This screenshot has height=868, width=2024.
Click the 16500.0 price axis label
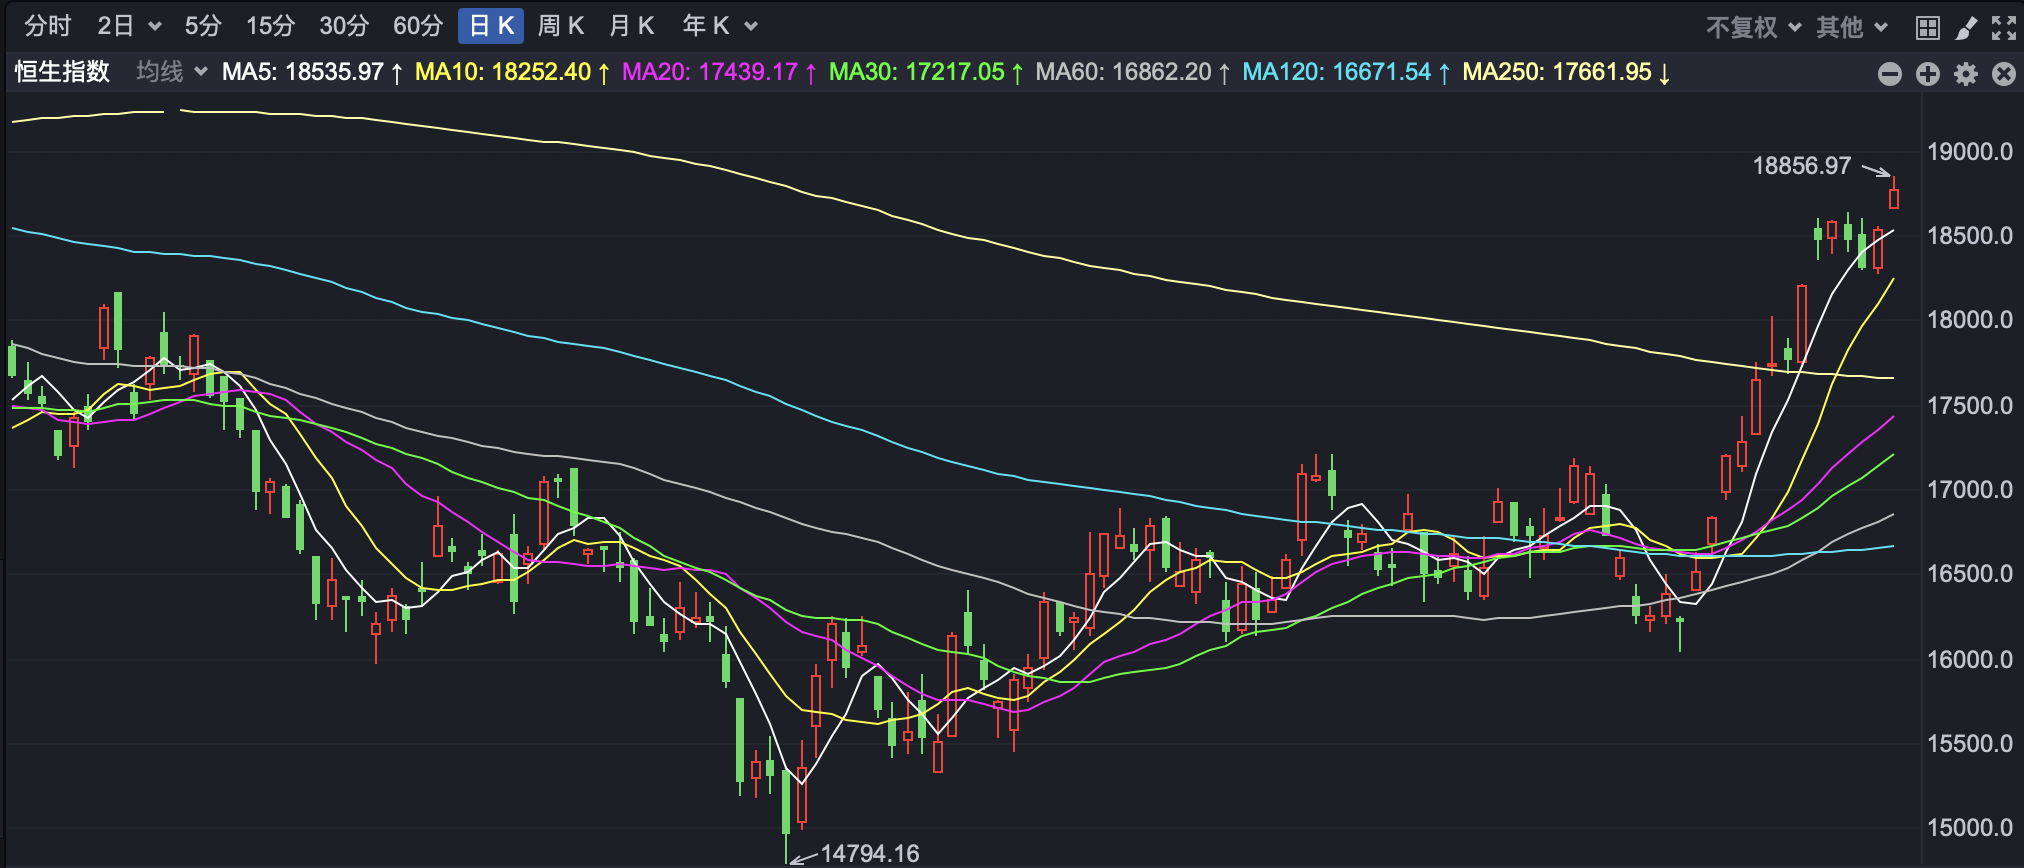[1970, 574]
